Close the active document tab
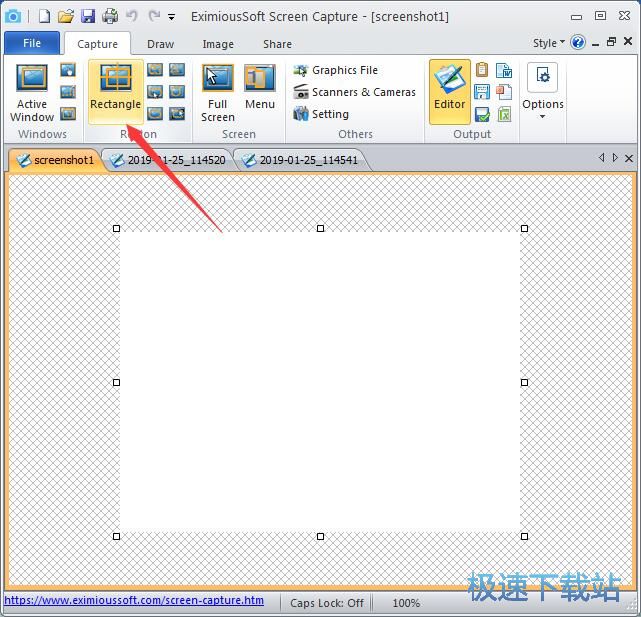 (629, 158)
